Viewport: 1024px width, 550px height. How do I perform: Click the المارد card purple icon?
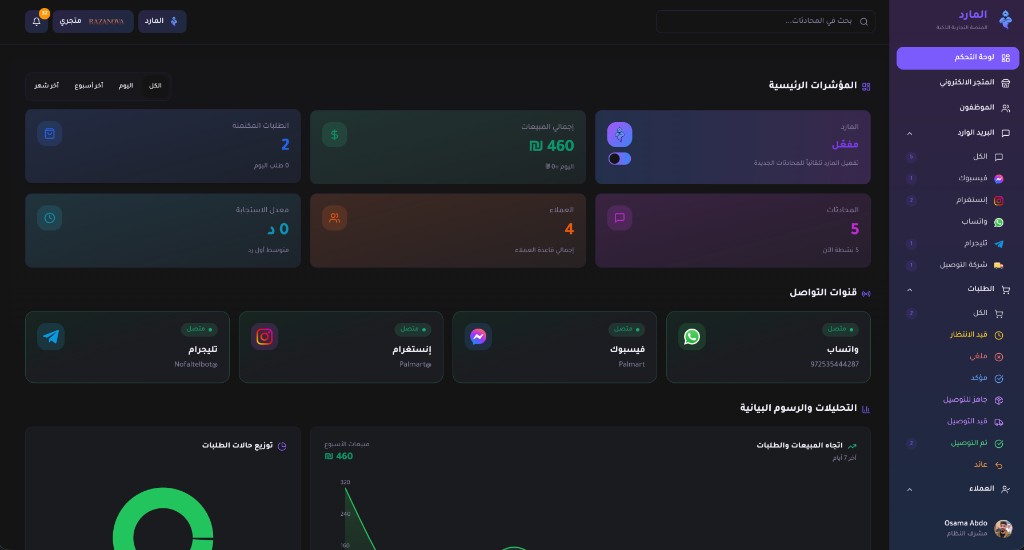619,135
